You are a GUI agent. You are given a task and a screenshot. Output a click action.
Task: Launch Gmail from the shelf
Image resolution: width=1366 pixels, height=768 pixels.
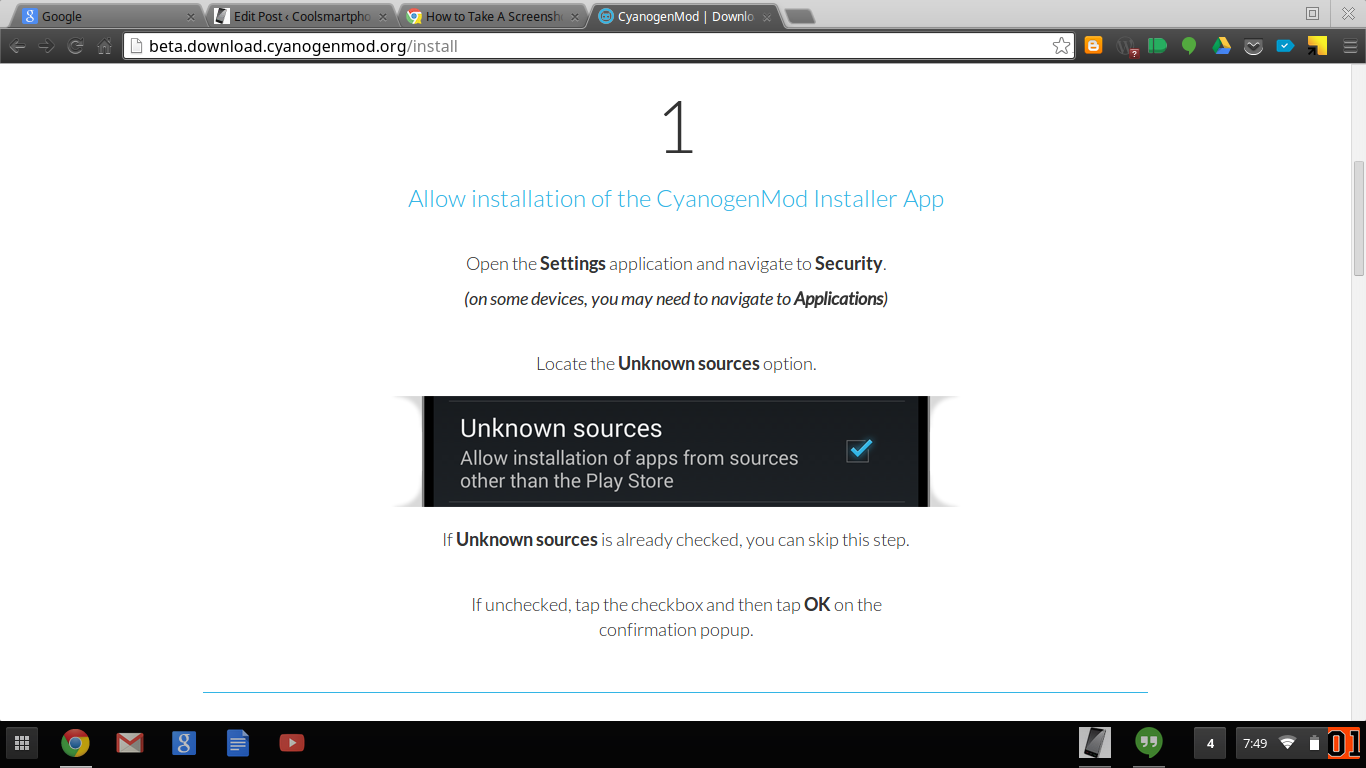pos(129,743)
